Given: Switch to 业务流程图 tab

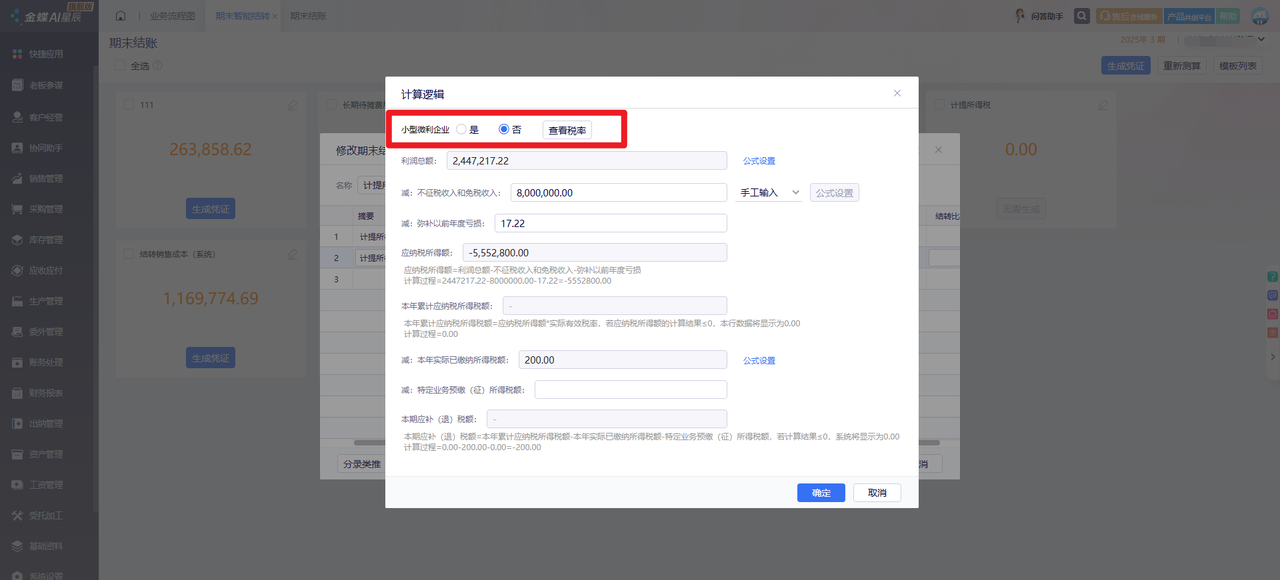Looking at the screenshot, I should (172, 17).
